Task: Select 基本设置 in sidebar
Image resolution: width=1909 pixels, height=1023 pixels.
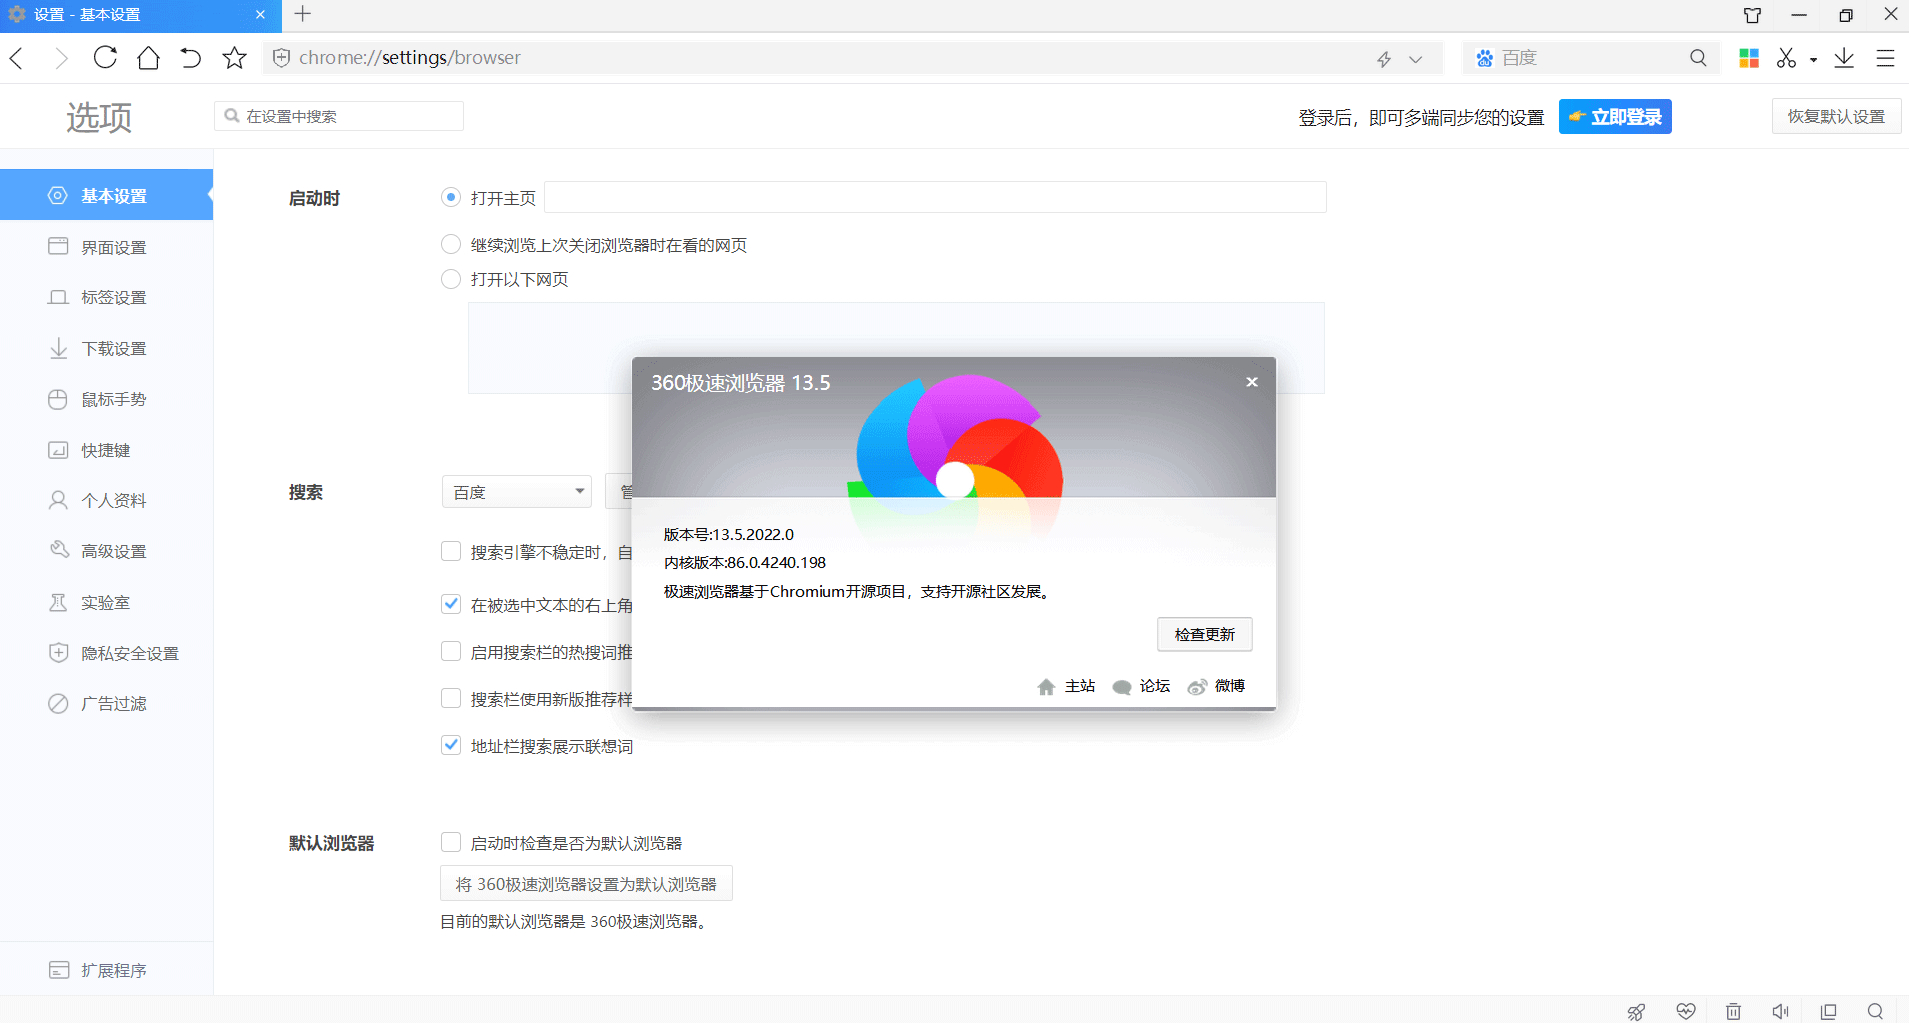Action: 106,195
